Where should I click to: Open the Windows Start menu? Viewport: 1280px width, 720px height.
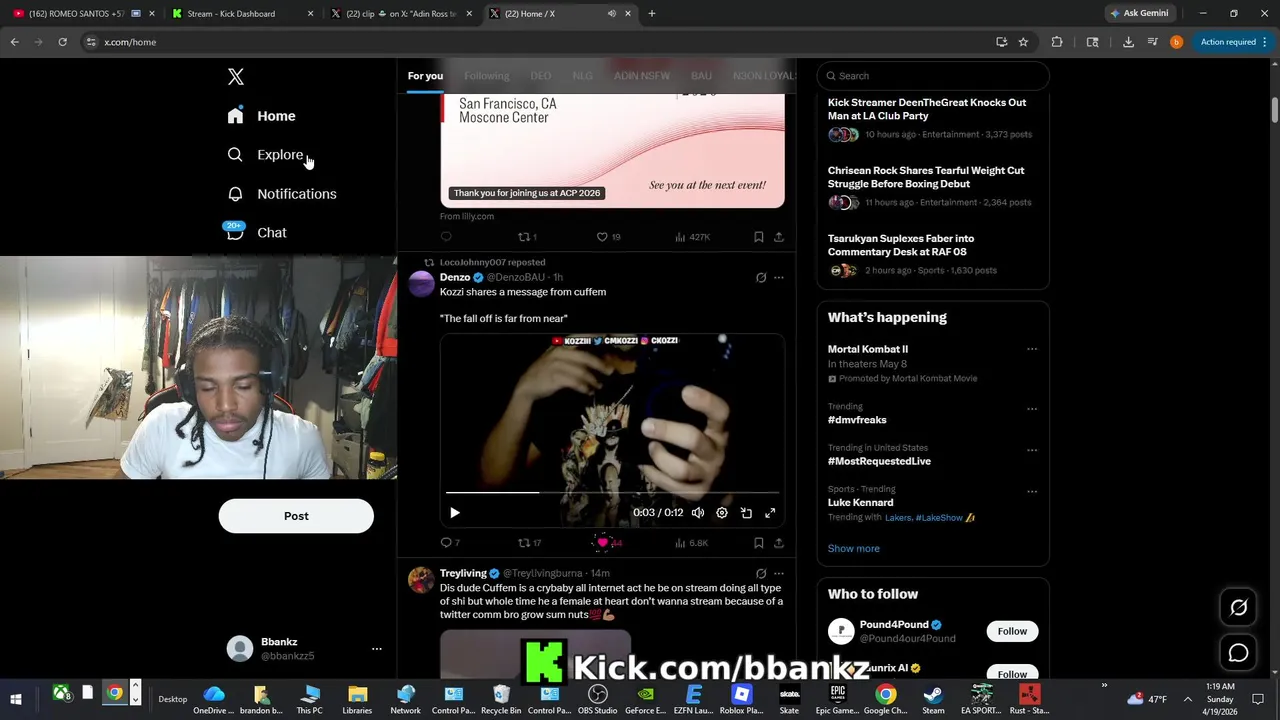pos(16,699)
